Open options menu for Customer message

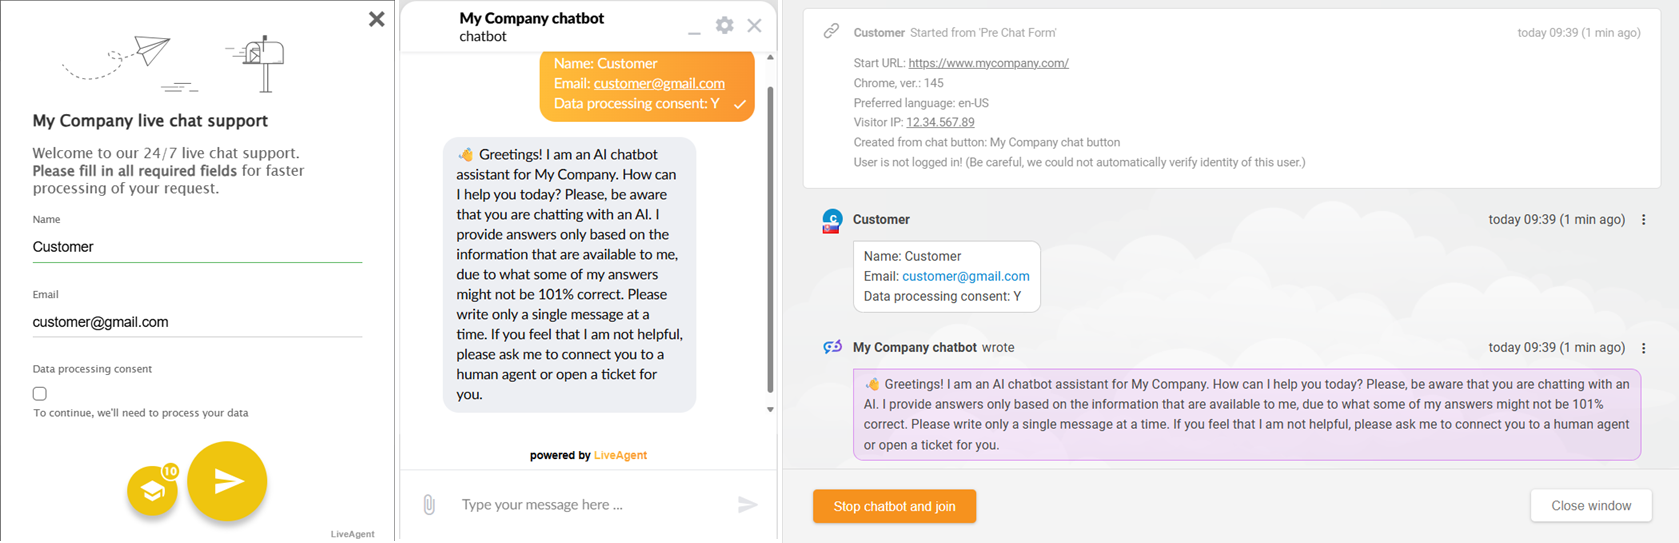tap(1643, 220)
